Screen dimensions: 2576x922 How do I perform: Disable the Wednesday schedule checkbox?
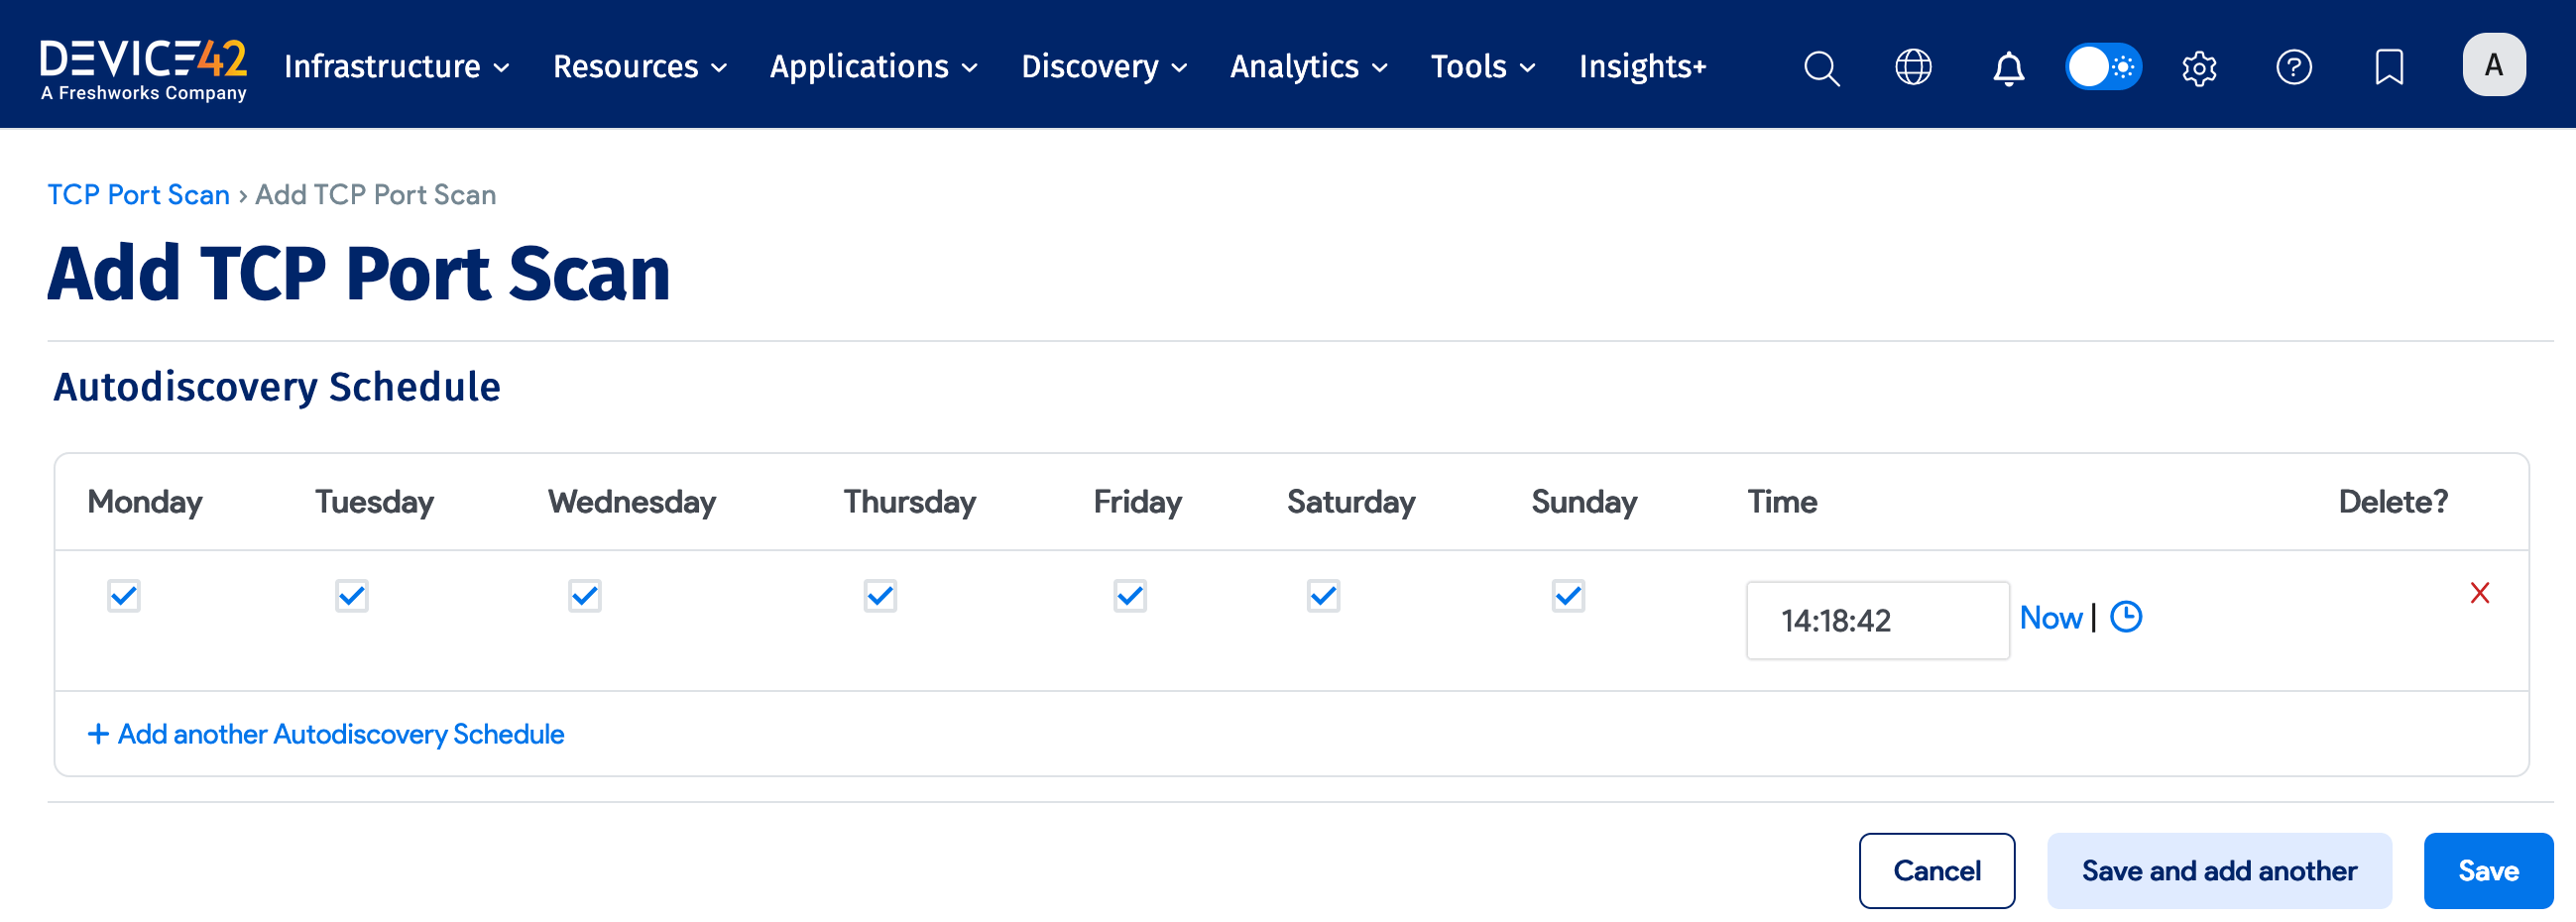(x=585, y=596)
